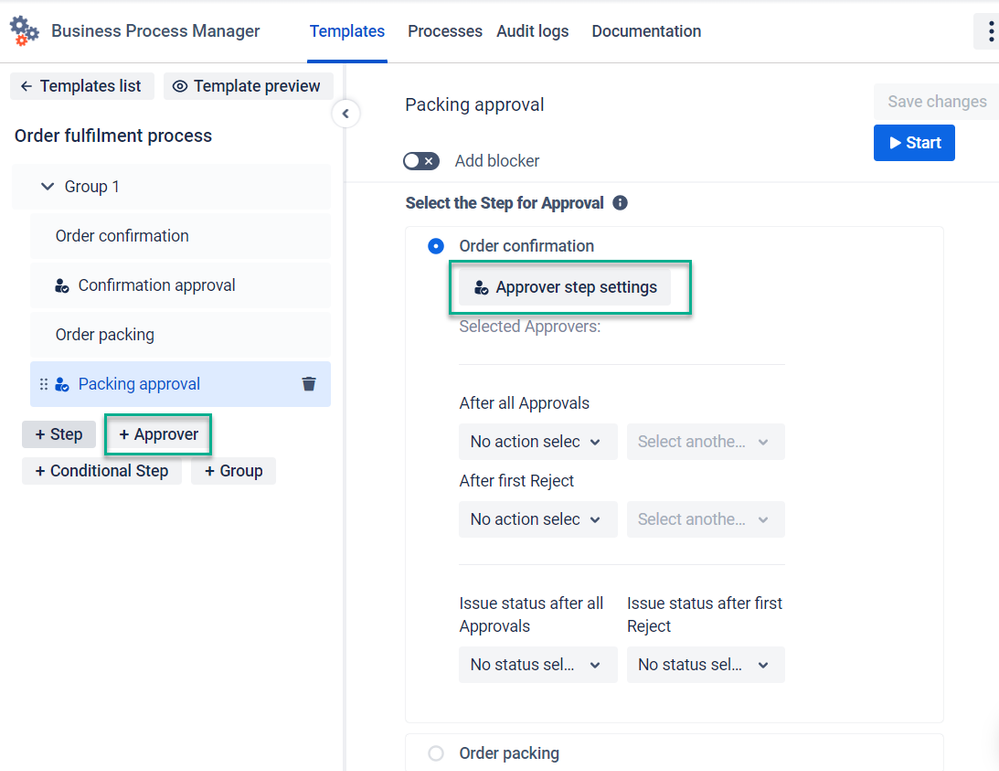Click the drag handle on Packing approval
Screen dimensions: 999x771
43,384
